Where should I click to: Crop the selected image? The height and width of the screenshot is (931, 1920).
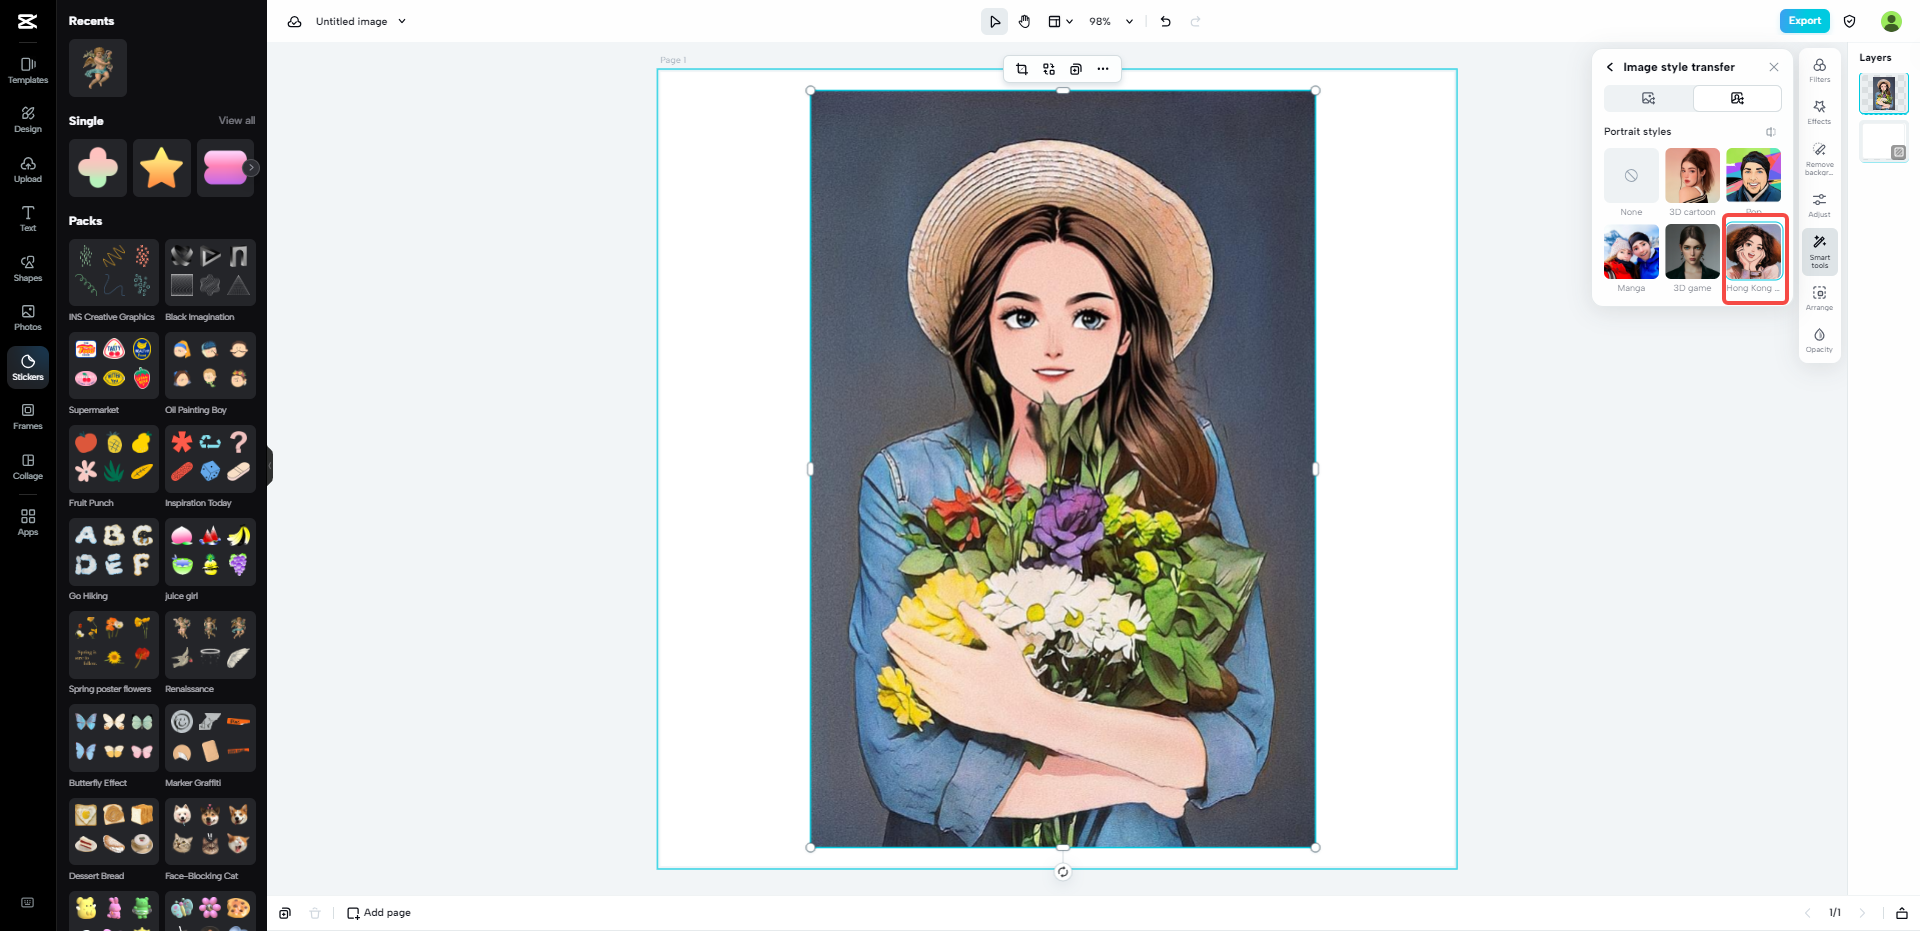pos(1021,69)
